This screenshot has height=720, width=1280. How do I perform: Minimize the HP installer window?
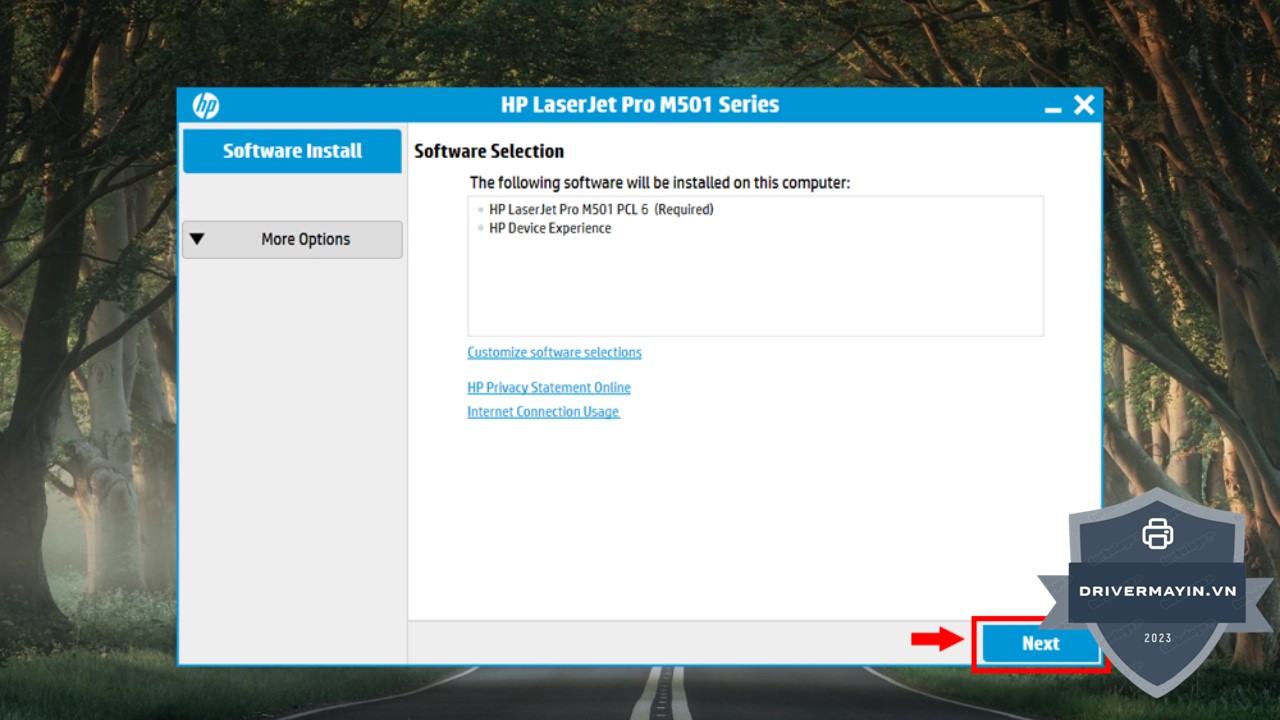pos(1053,107)
